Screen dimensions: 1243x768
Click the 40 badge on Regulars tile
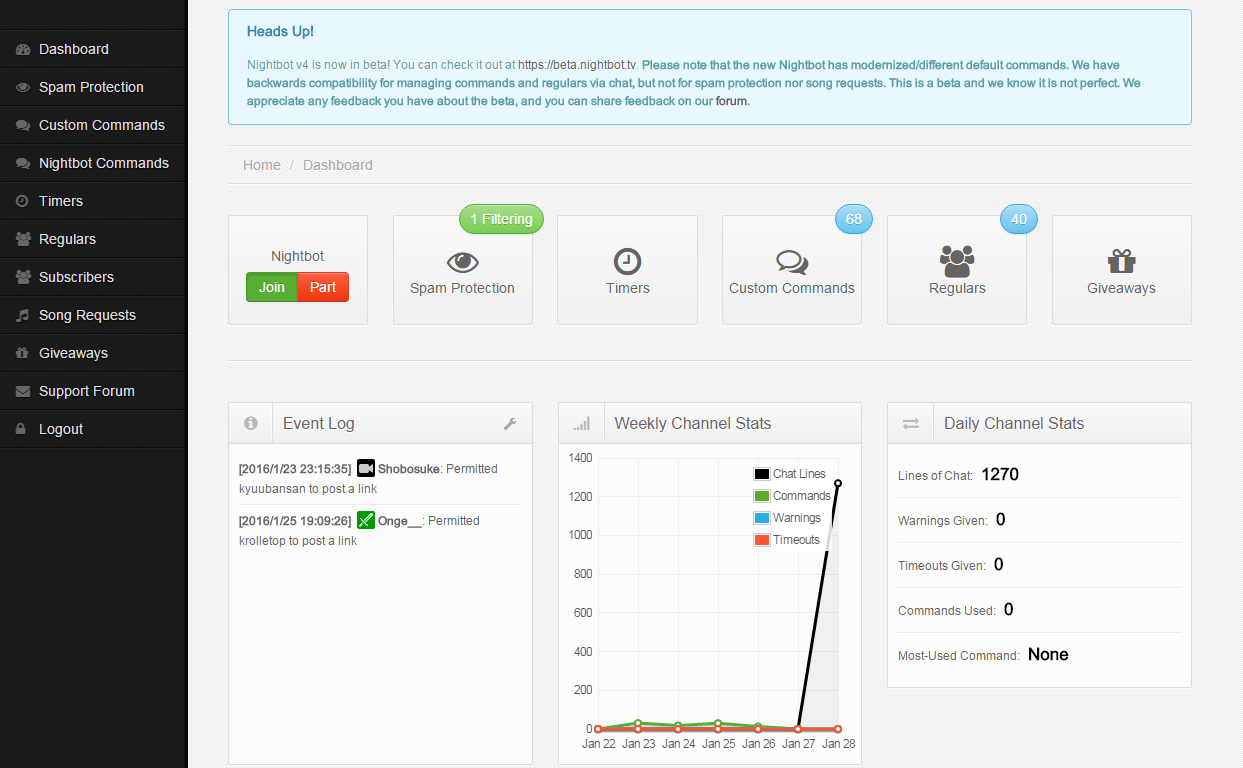pos(1018,219)
